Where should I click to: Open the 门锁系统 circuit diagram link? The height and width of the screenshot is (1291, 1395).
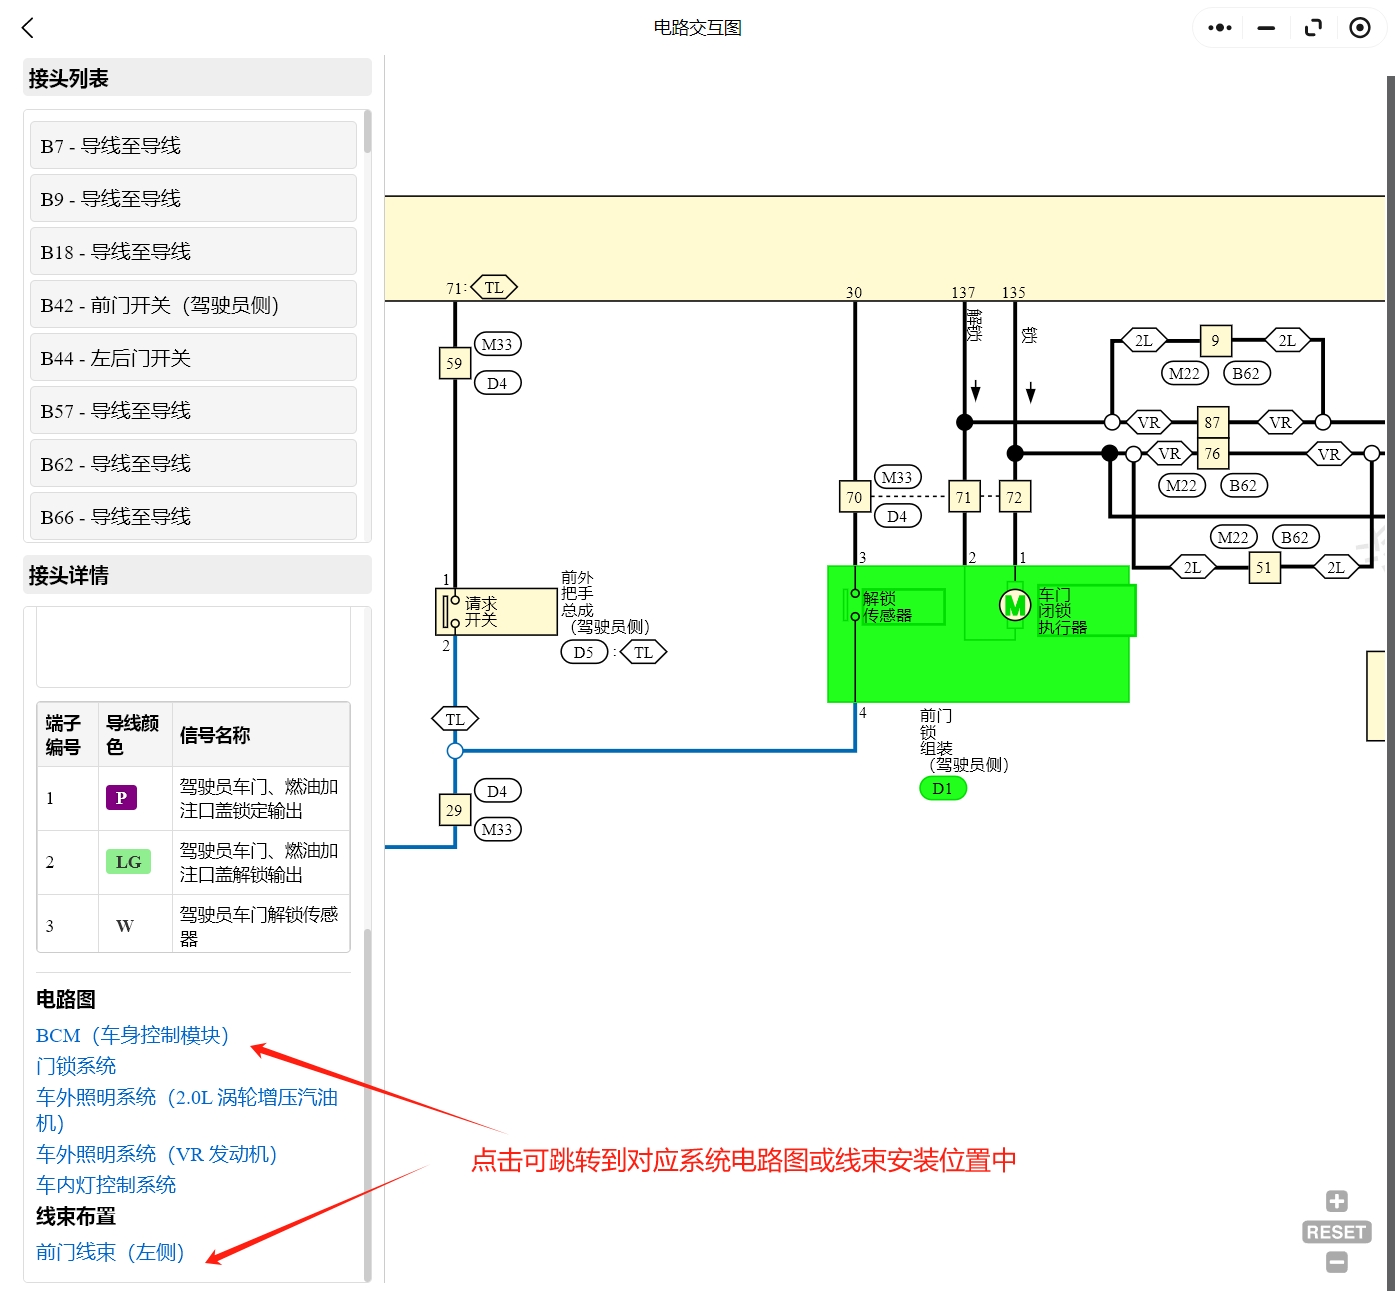[75, 1066]
